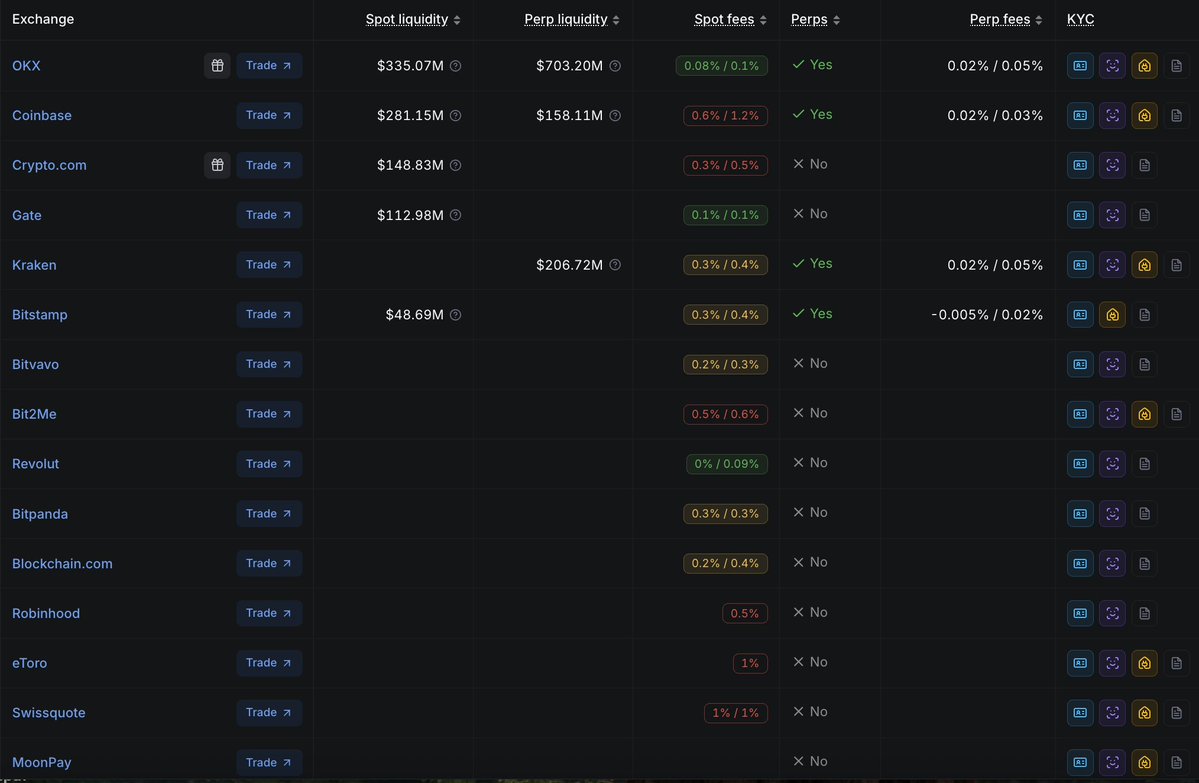This screenshot has width=1199, height=783.
Task: Click Revolut's ID card KYC icon
Action: [x=1080, y=463]
